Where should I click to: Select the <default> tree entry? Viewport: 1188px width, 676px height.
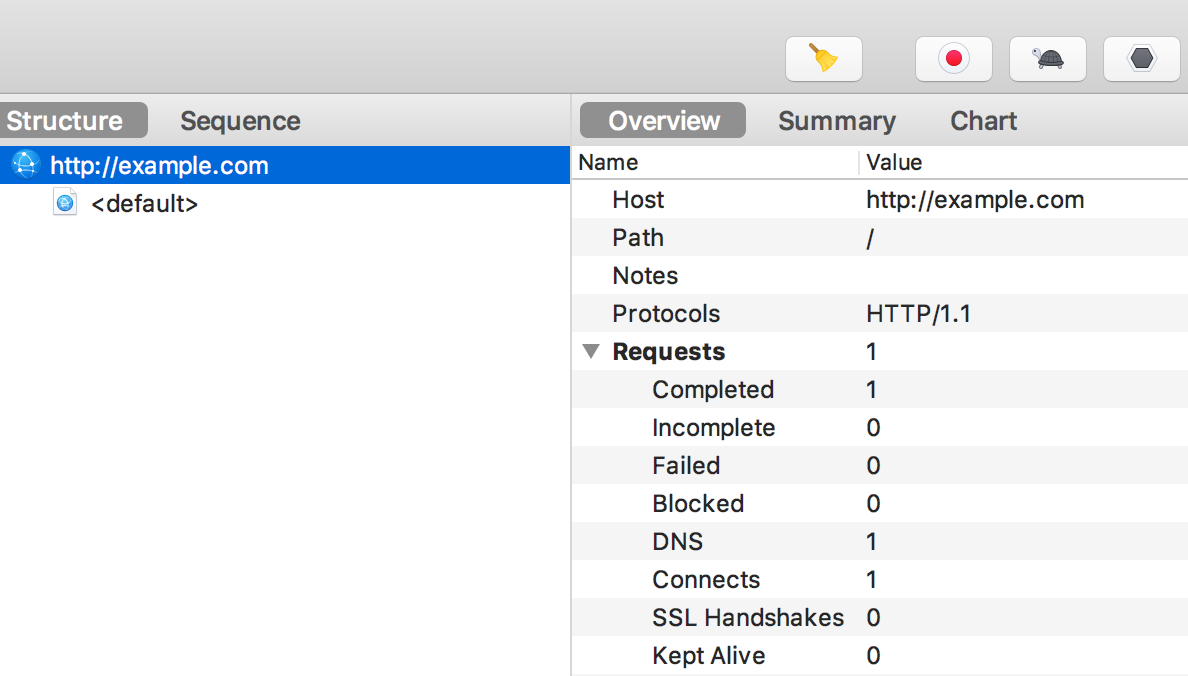(x=144, y=204)
